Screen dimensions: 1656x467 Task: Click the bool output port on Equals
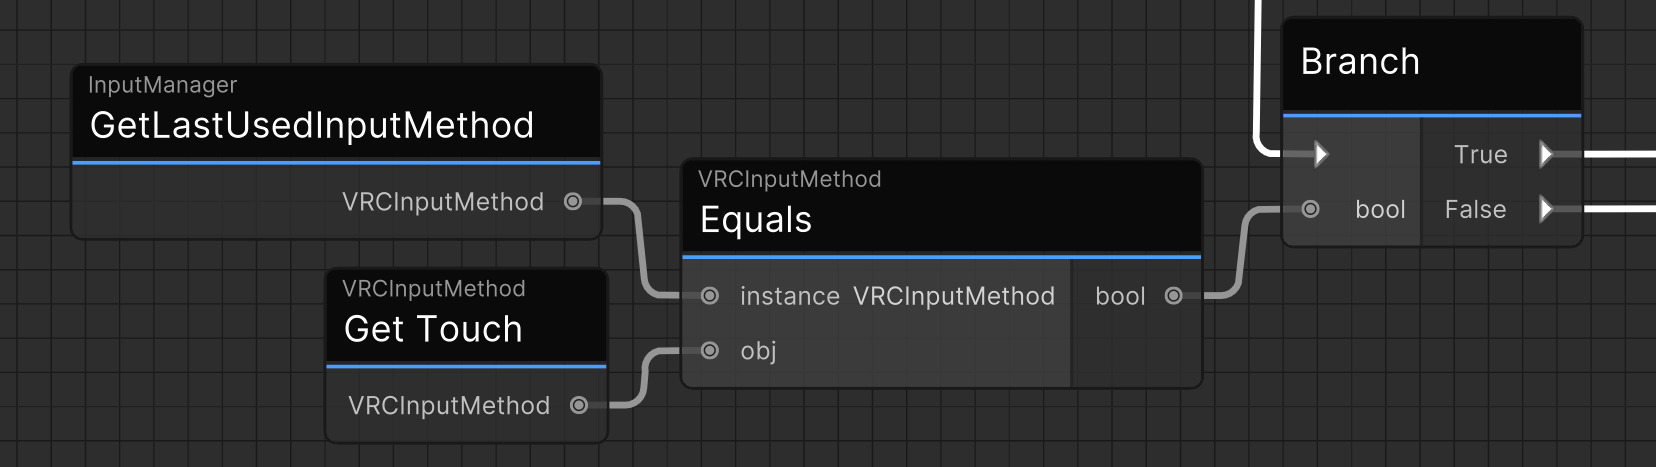(1174, 296)
